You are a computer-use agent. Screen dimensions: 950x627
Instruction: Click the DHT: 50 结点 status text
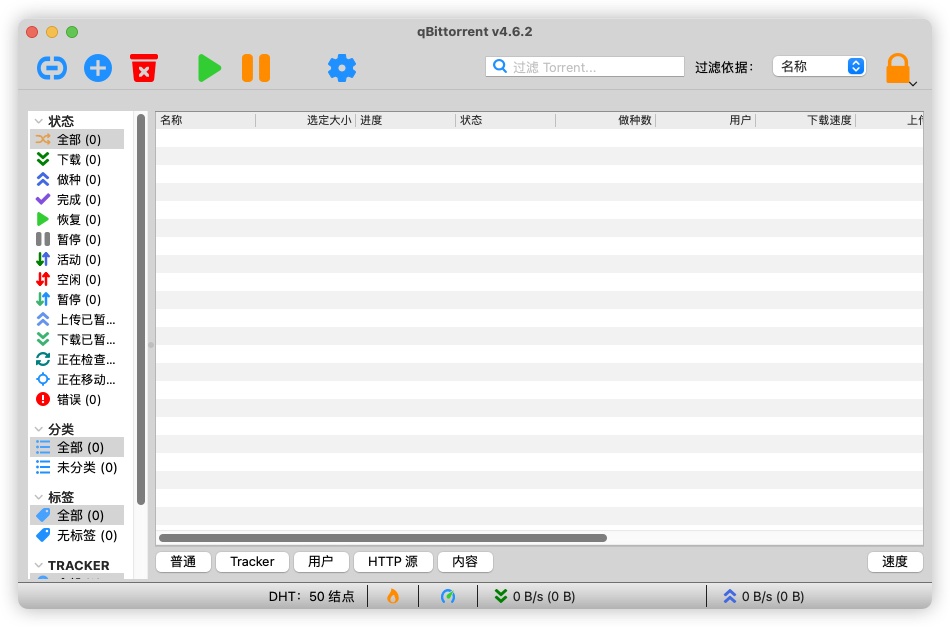(311, 596)
